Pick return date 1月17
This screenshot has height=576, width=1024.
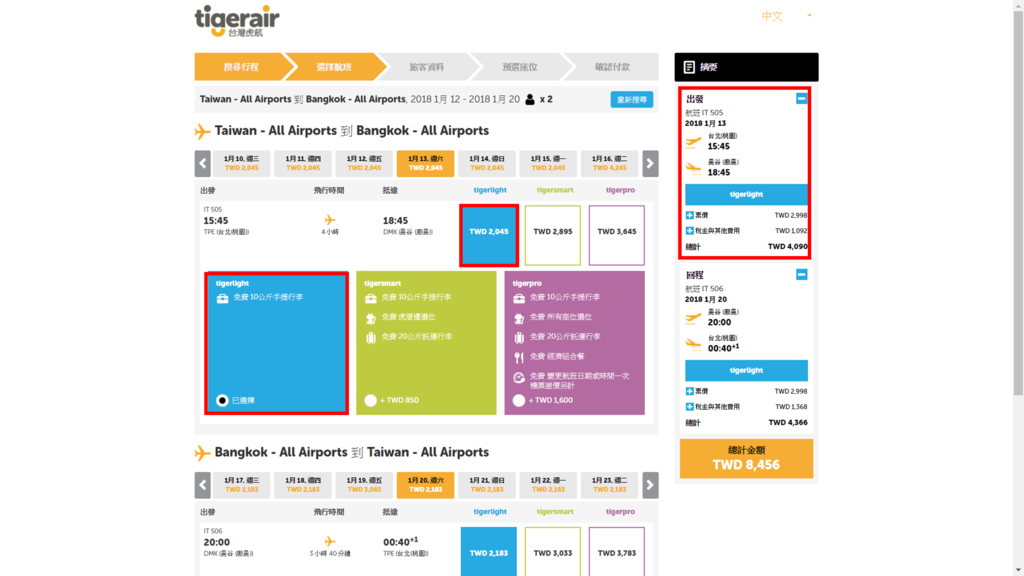point(242,485)
